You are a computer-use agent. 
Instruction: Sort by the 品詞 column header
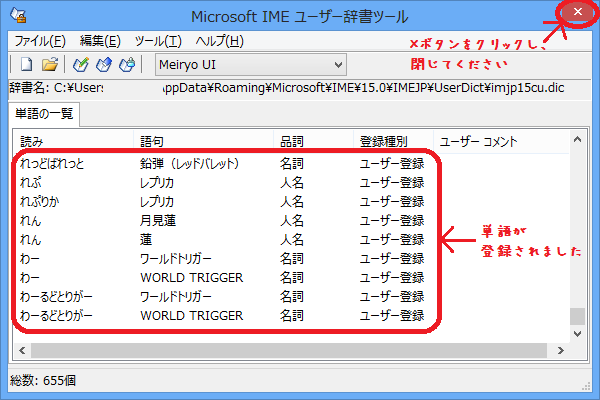(314, 142)
